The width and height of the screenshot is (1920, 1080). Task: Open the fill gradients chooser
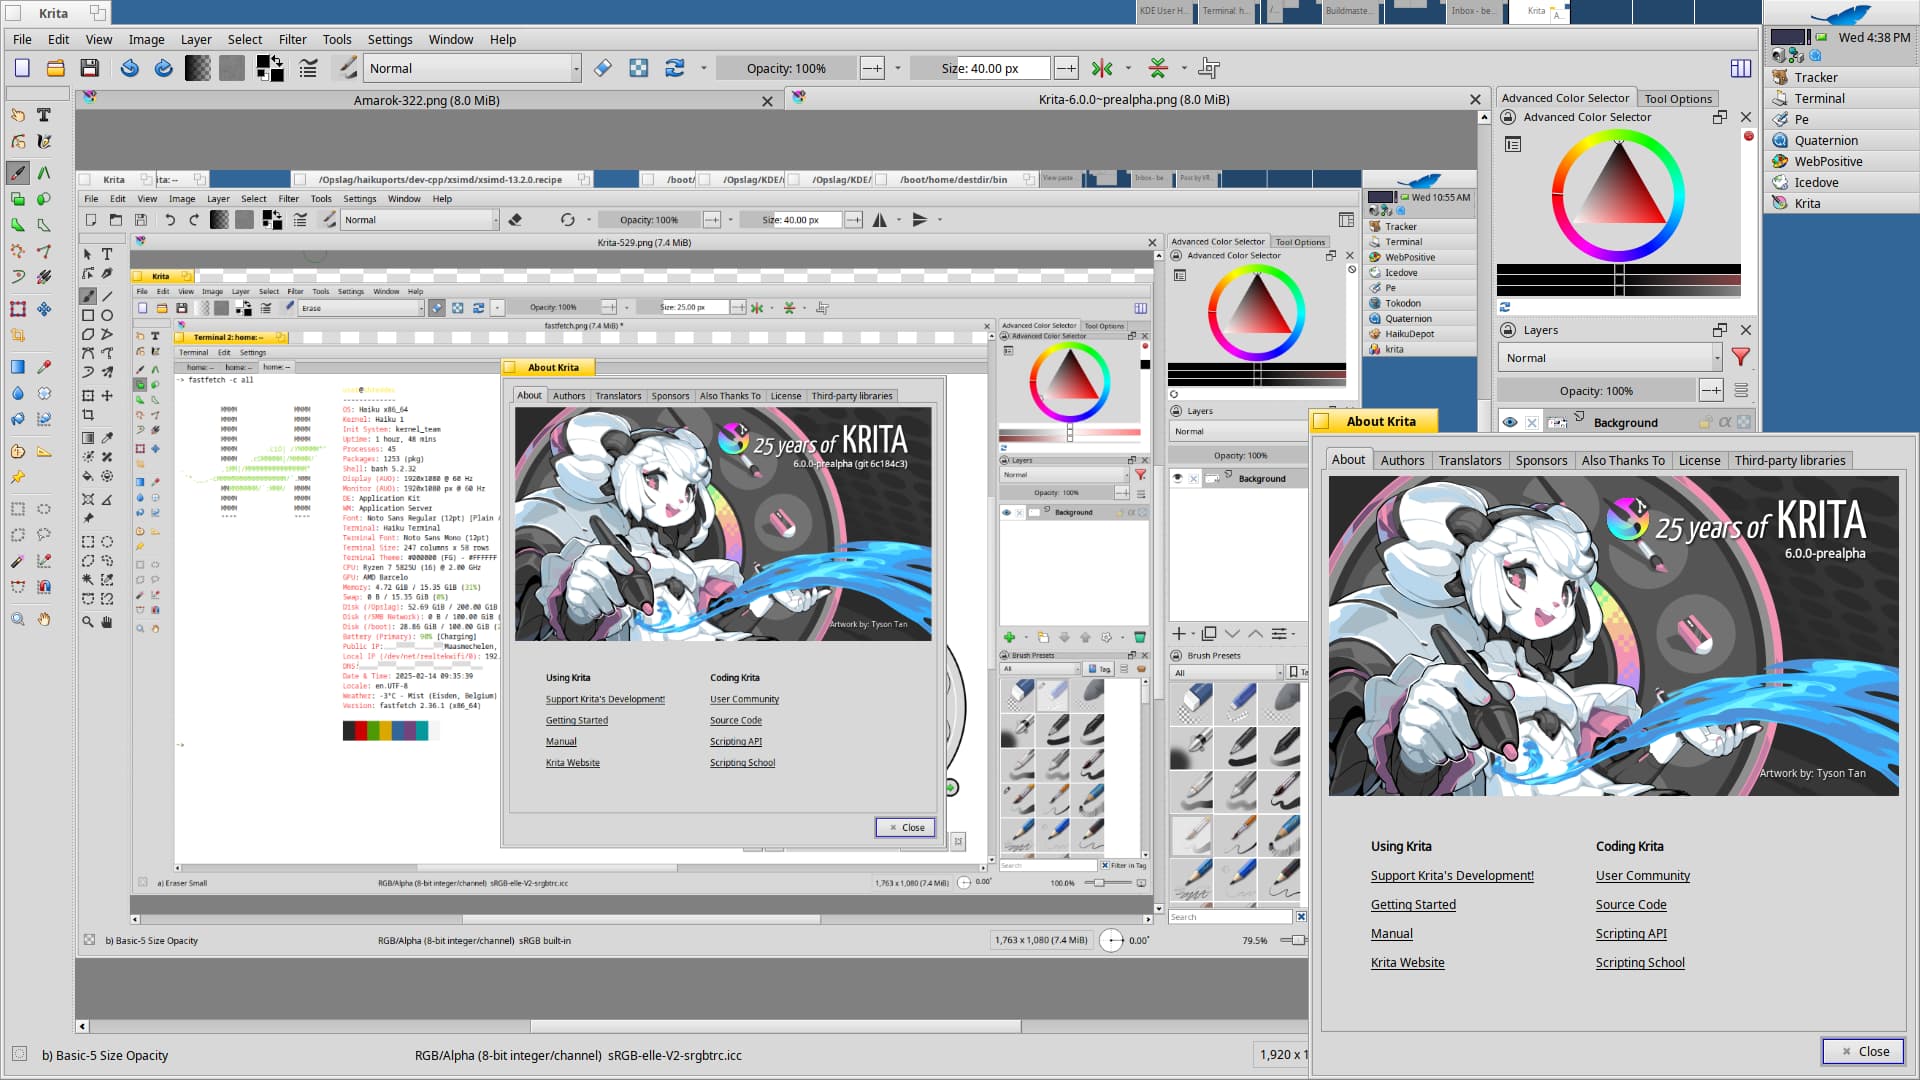(198, 68)
